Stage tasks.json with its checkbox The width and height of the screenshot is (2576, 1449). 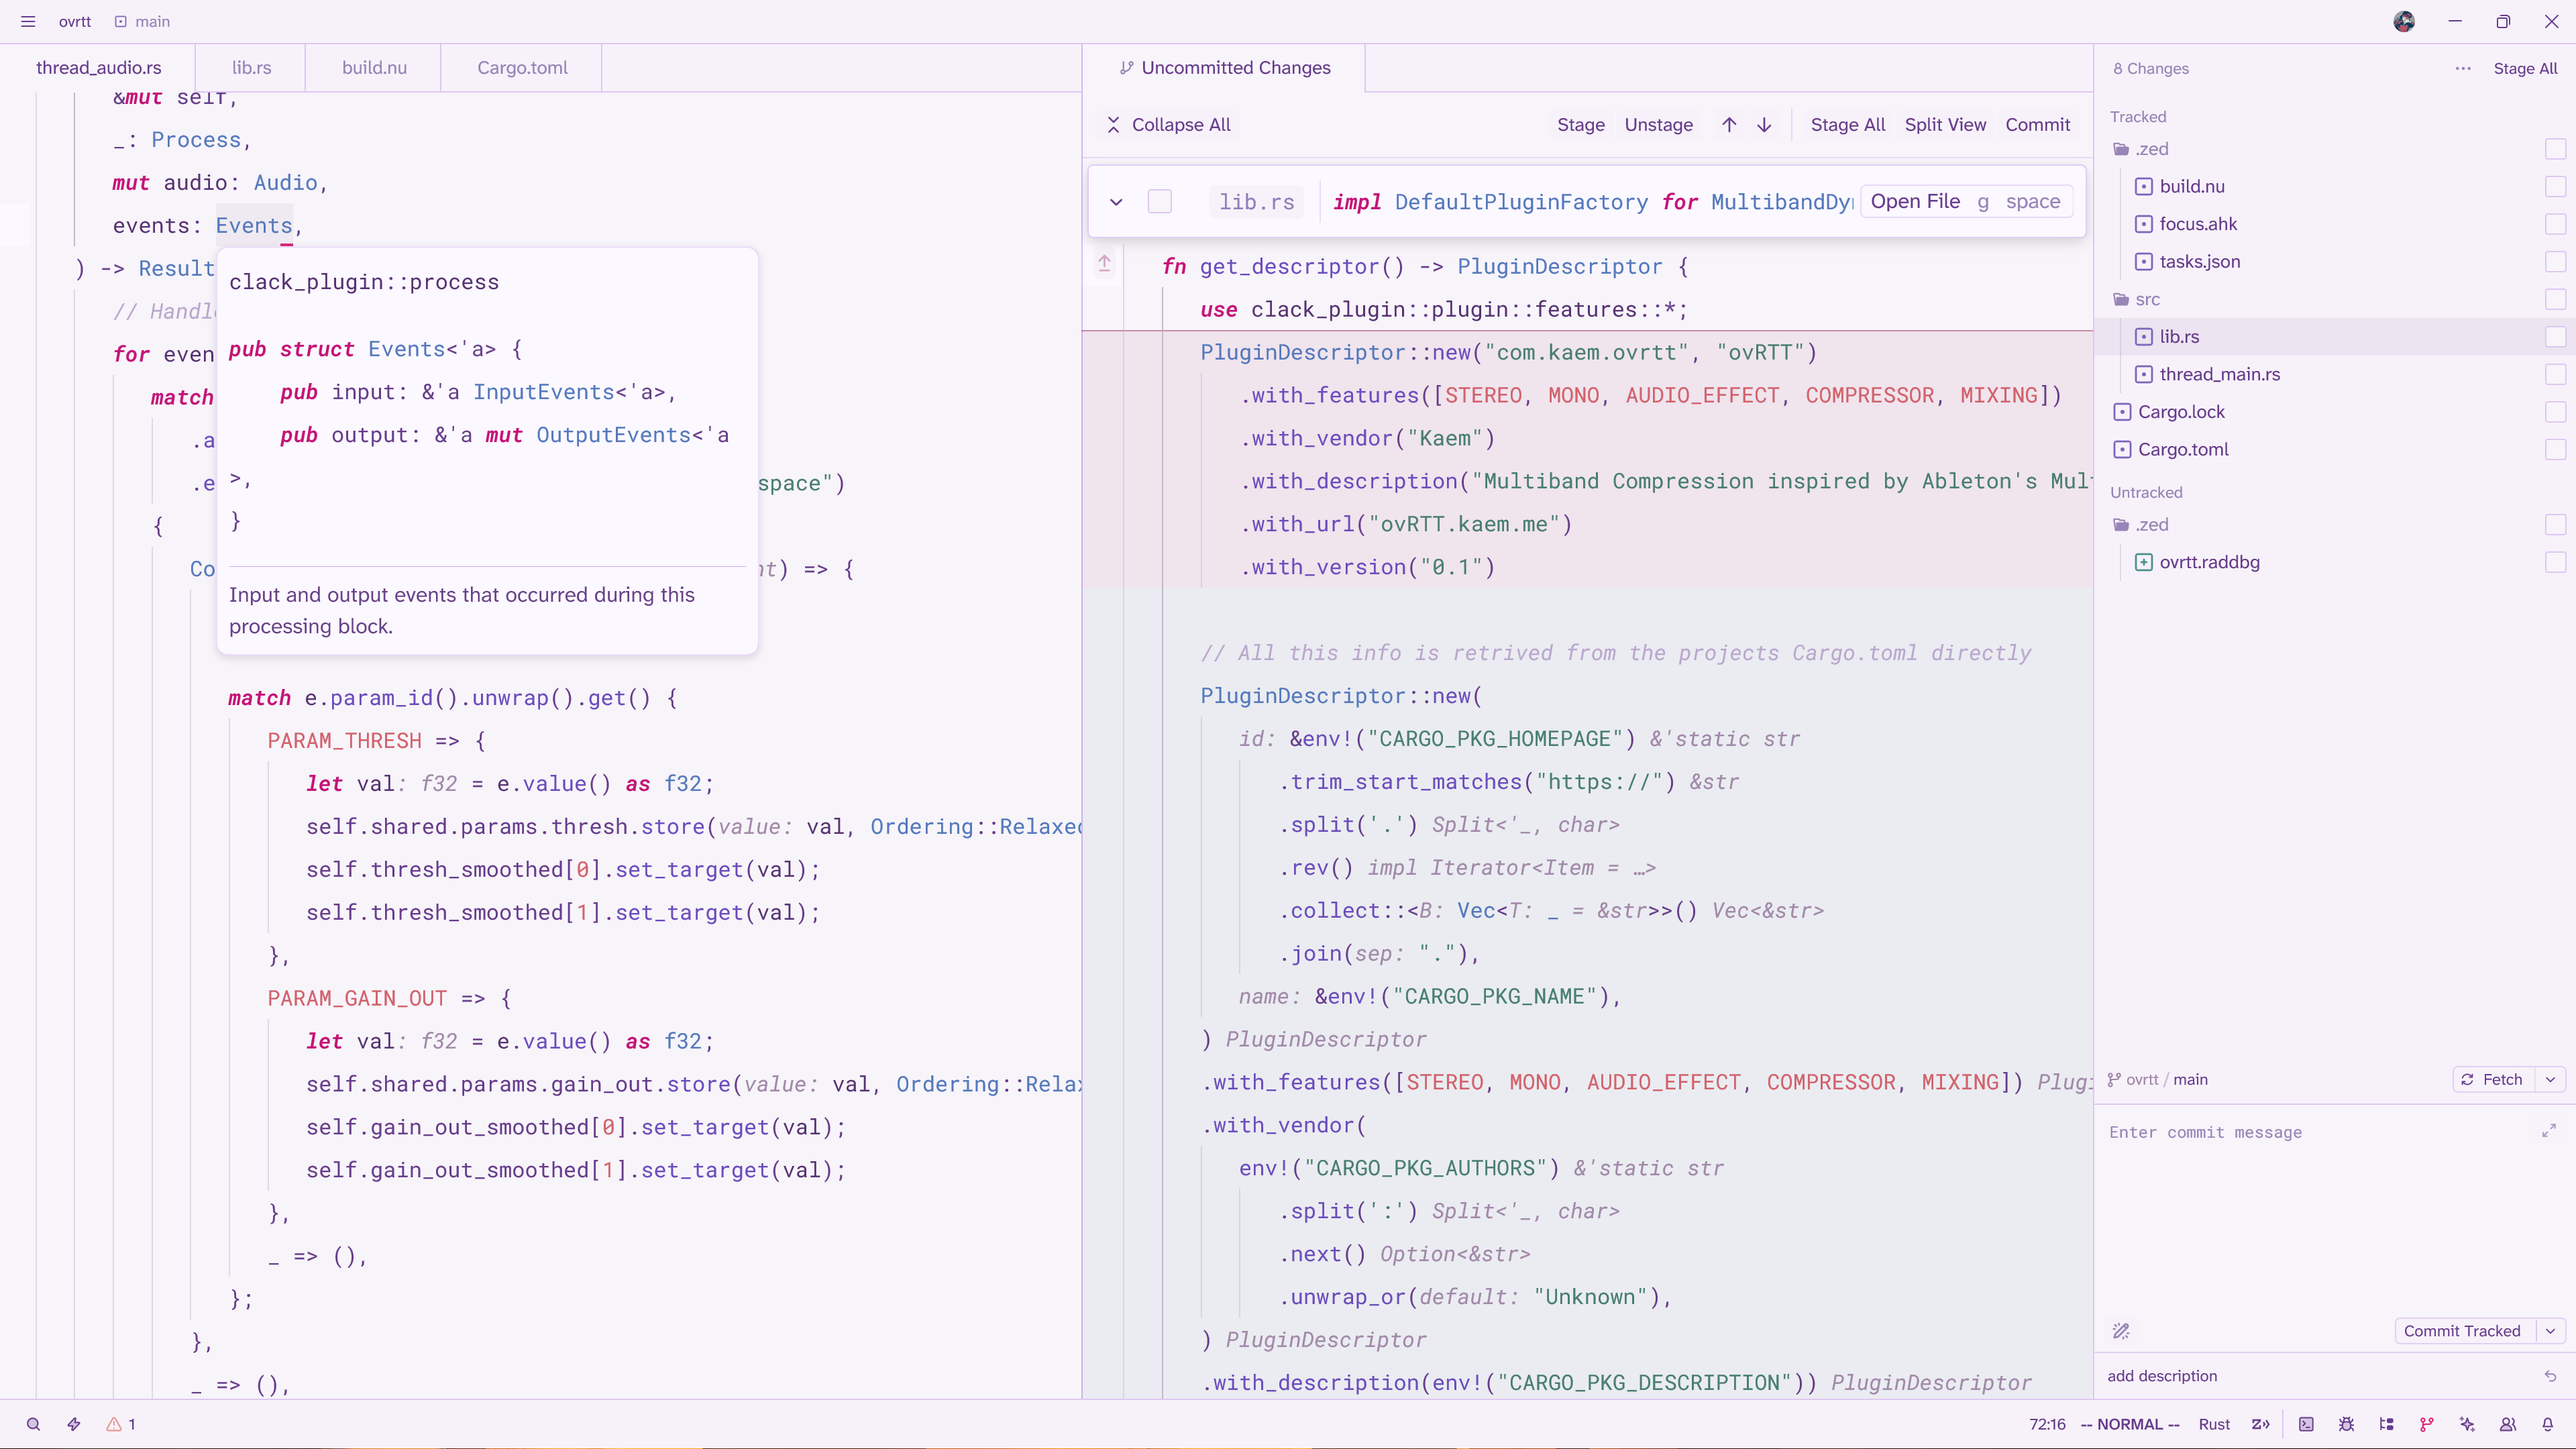pyautogui.click(x=2555, y=261)
